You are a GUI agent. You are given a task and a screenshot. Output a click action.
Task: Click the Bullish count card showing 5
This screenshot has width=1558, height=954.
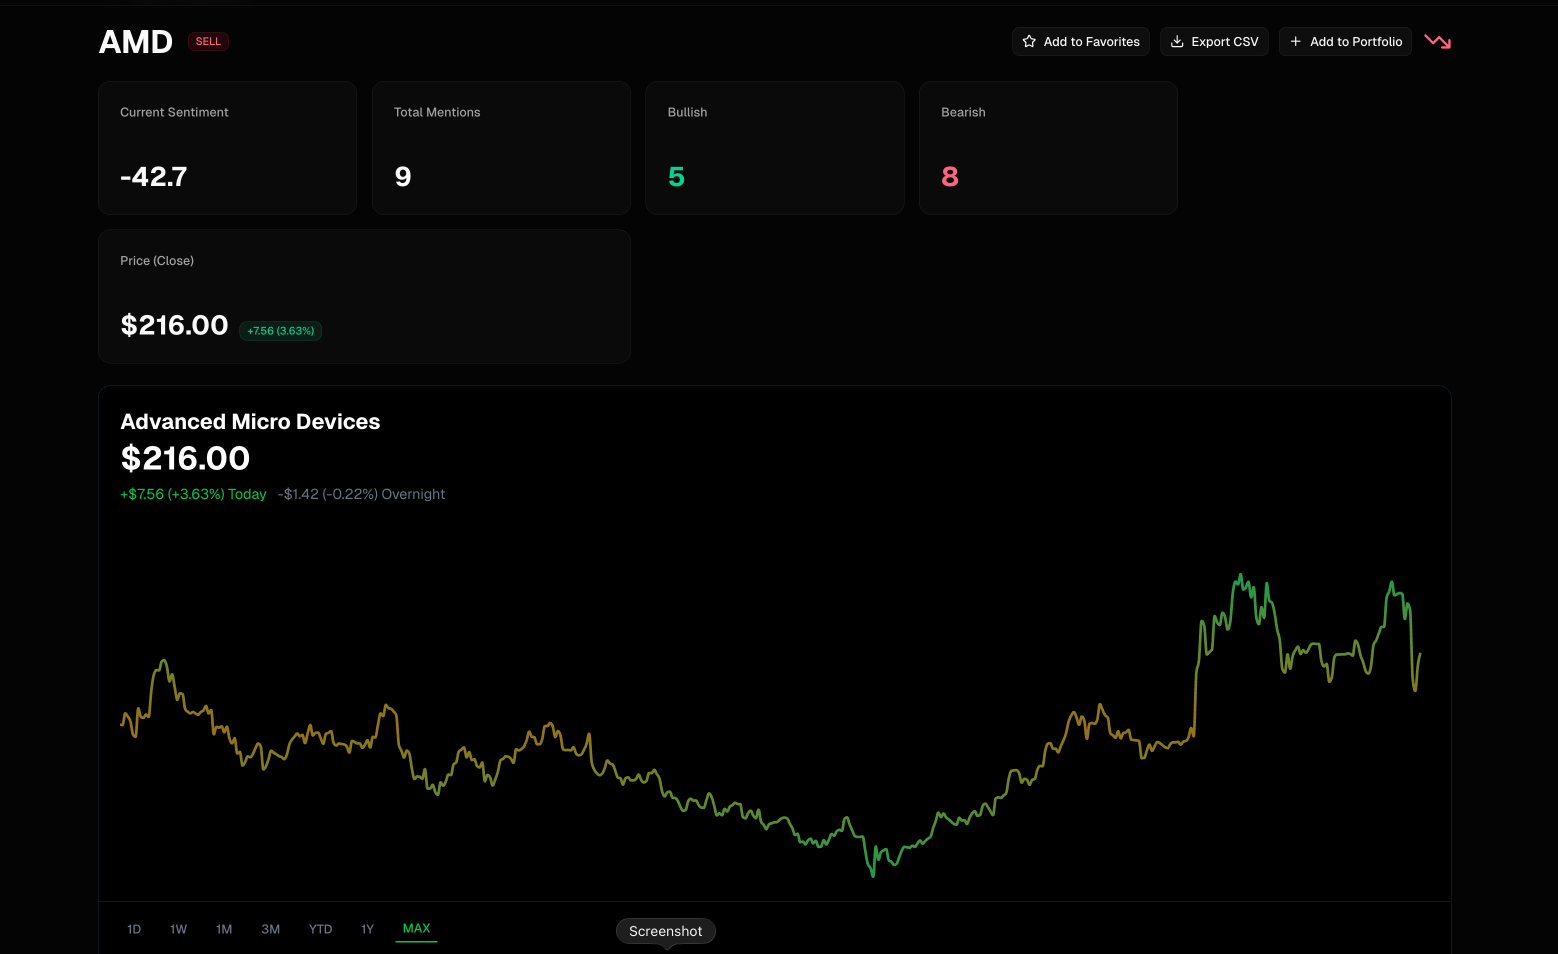[775, 148]
